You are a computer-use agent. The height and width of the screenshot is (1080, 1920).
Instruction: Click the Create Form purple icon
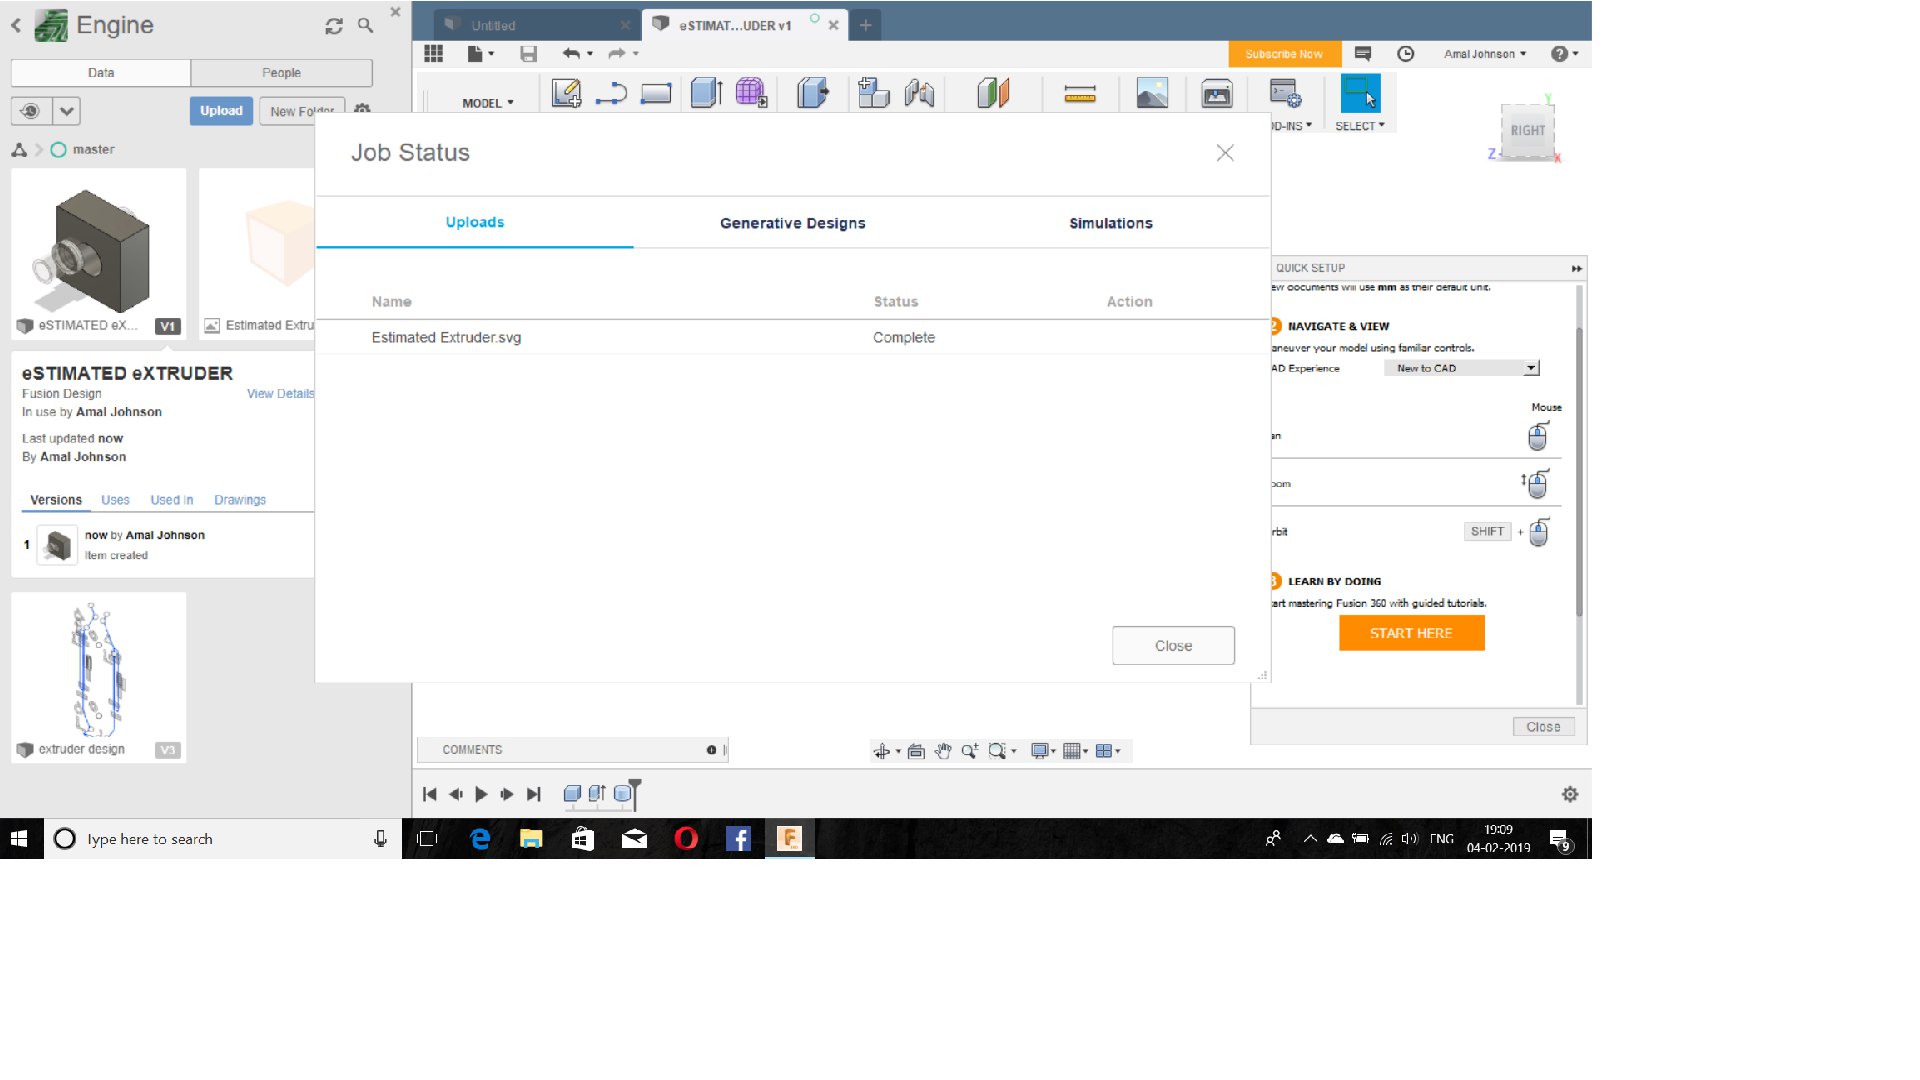pos(751,94)
